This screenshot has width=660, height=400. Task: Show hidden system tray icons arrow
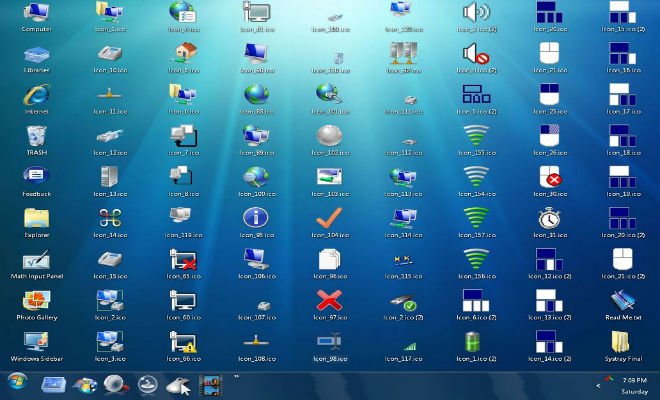click(x=598, y=386)
